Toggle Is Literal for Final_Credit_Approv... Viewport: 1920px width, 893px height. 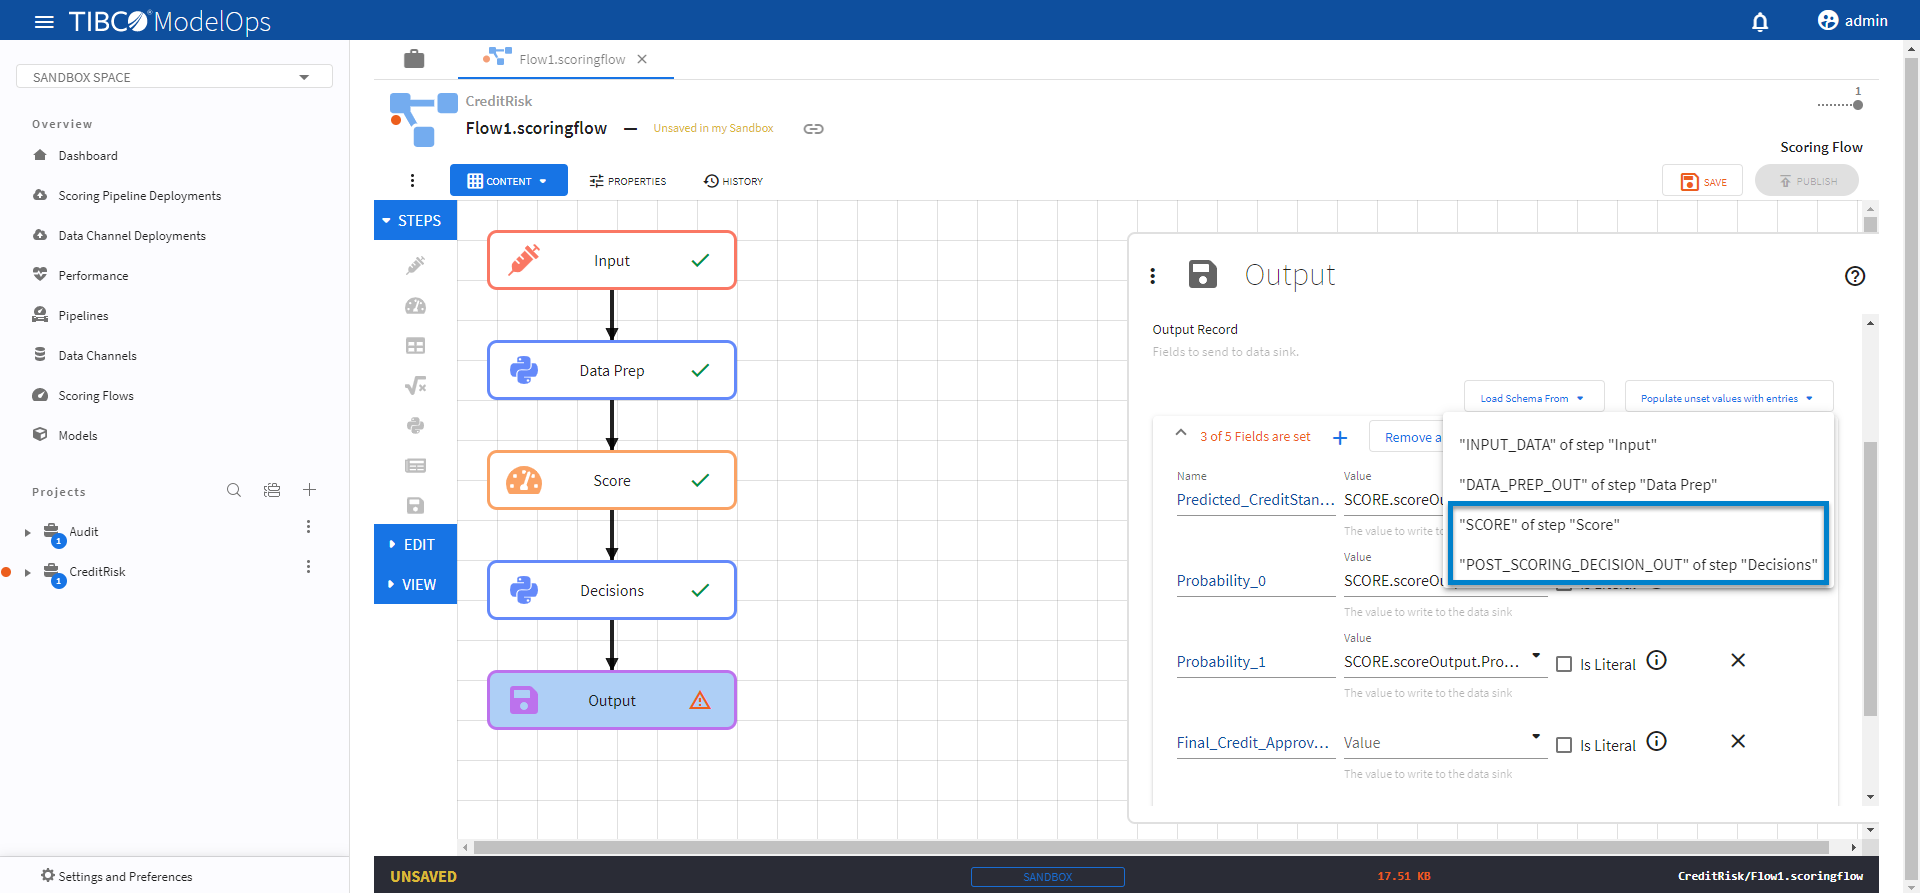[x=1564, y=745]
